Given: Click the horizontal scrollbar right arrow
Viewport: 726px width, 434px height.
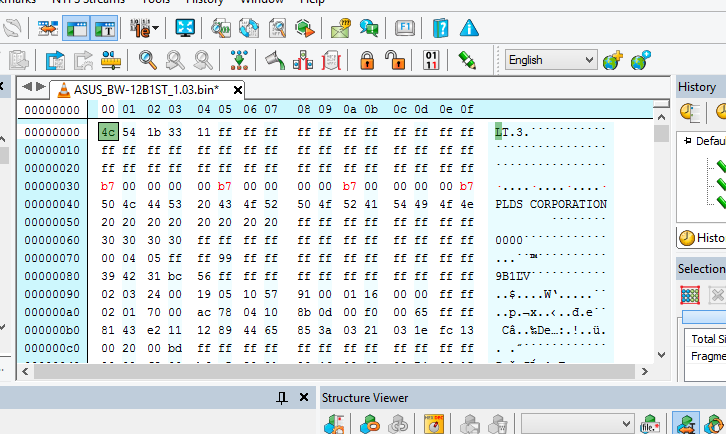Looking at the screenshot, I should pyautogui.click(x=644, y=371).
